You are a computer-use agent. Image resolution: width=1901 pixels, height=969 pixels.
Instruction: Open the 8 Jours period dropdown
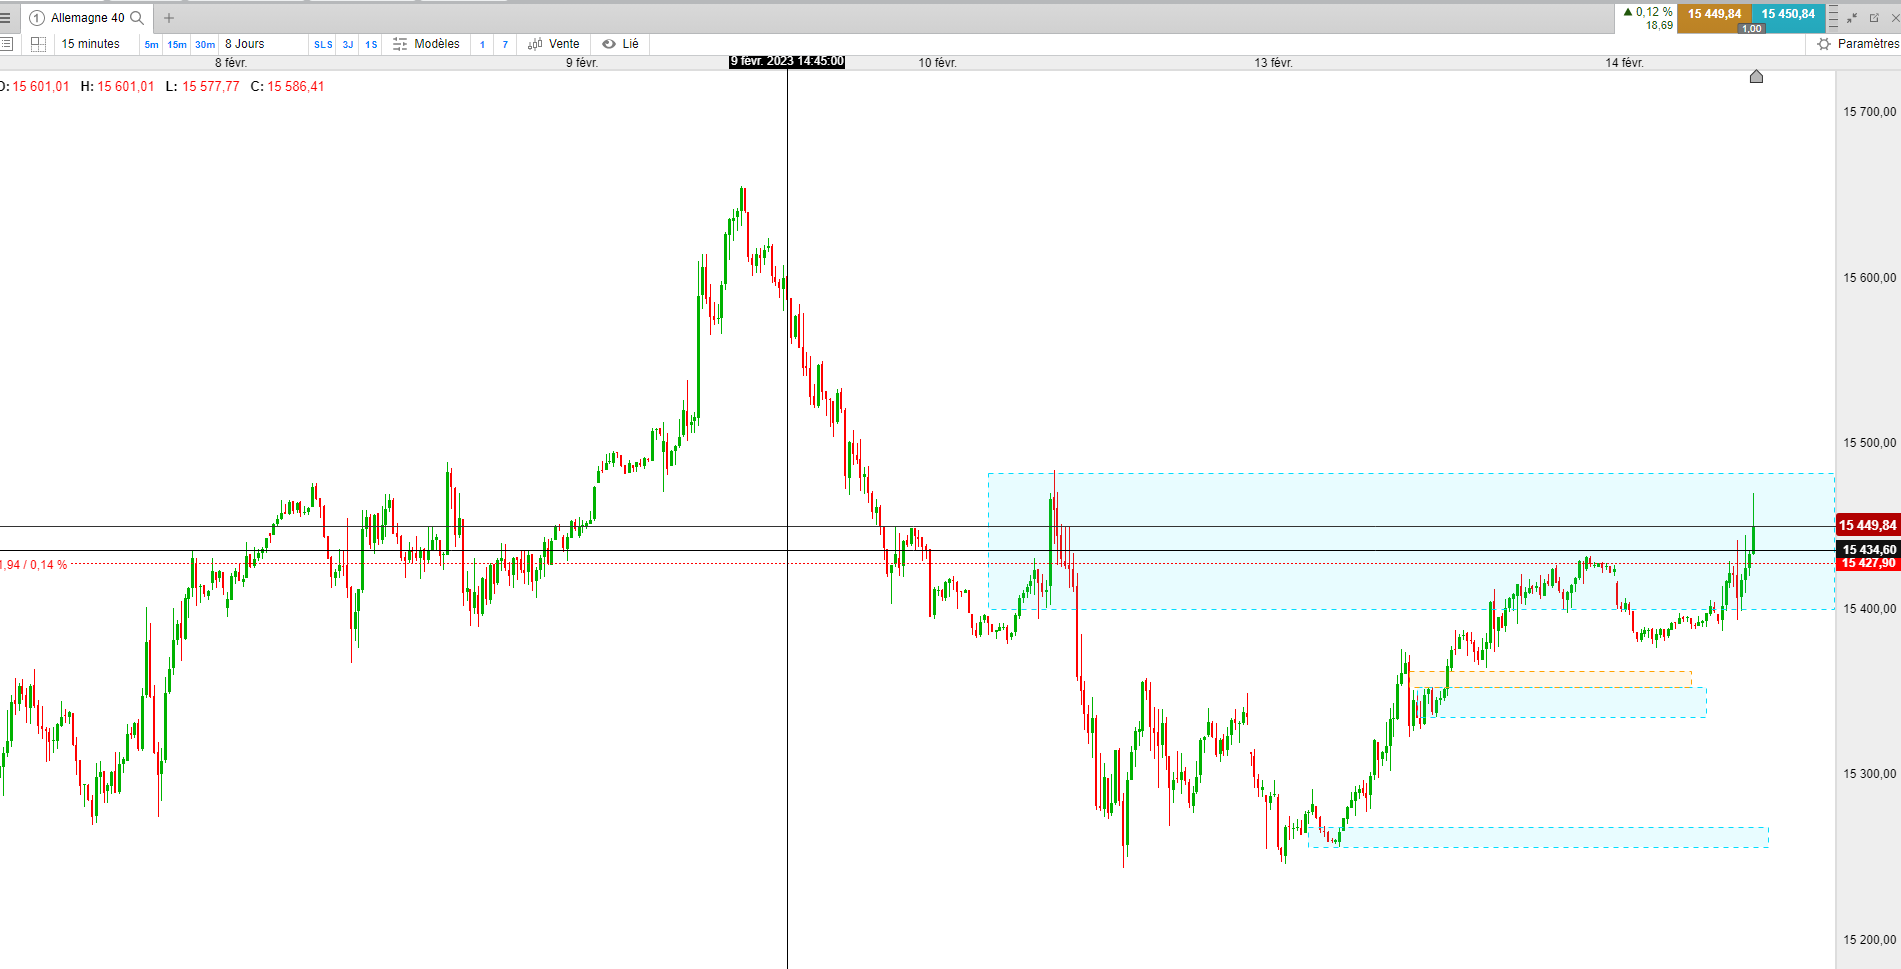click(x=245, y=44)
